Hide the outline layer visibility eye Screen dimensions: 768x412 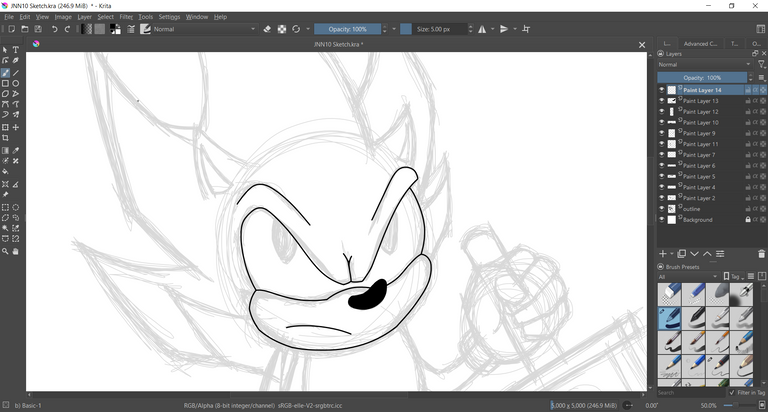click(x=662, y=209)
